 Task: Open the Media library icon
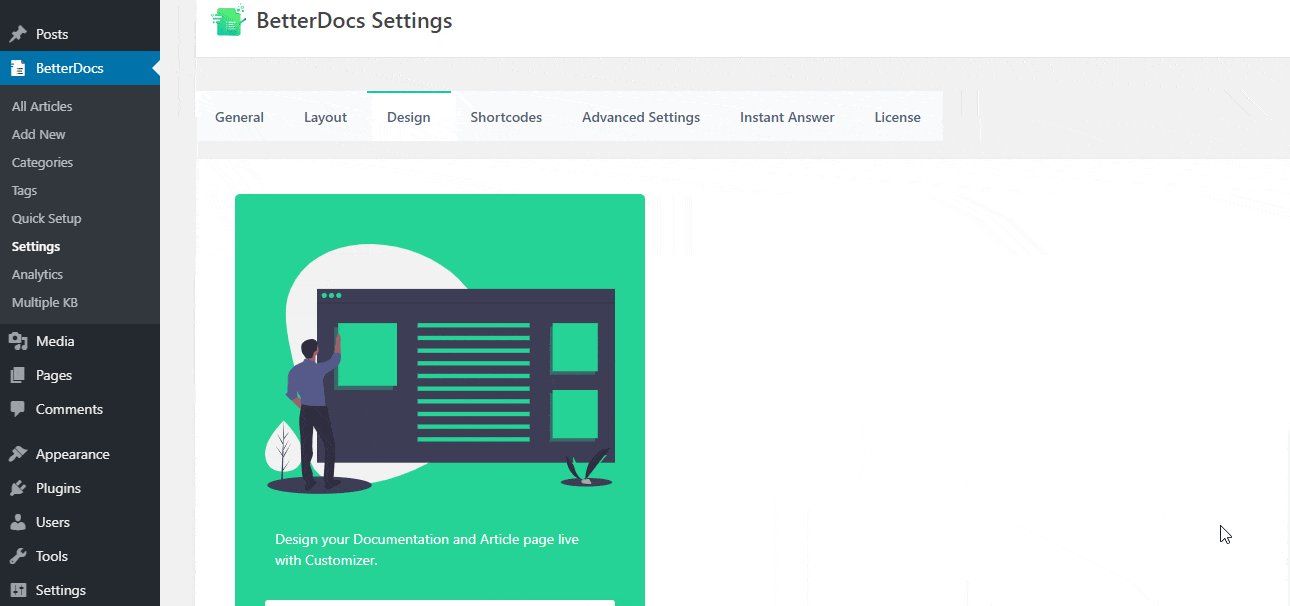tap(17, 340)
